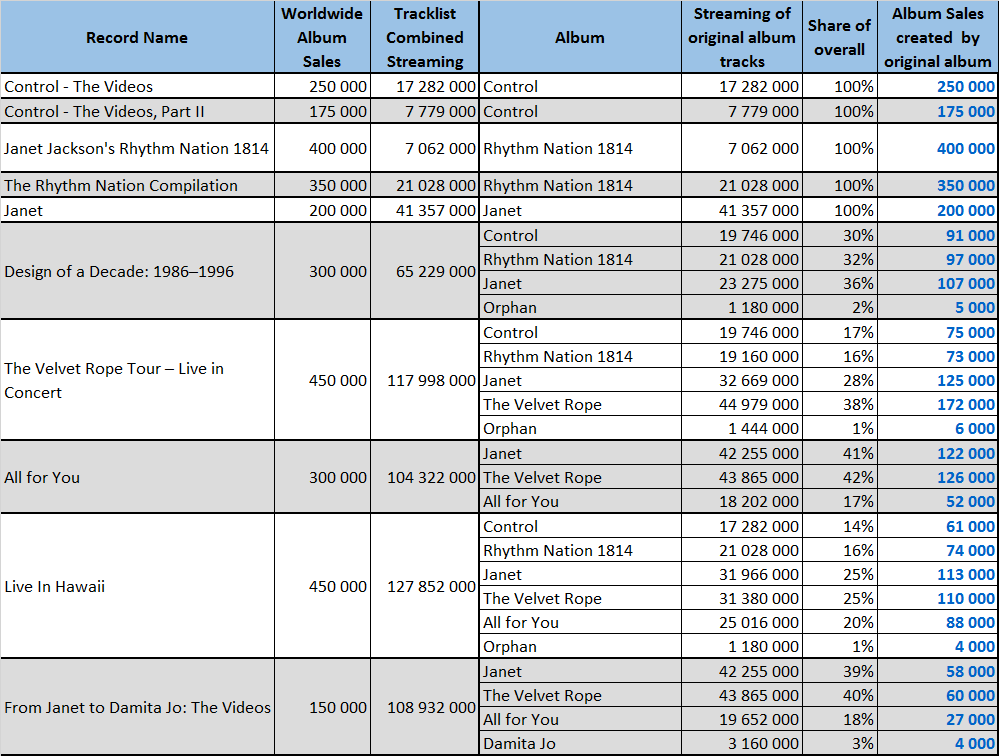Click the 40% share cell
Image resolution: width=999 pixels, height=756 pixels.
point(840,695)
